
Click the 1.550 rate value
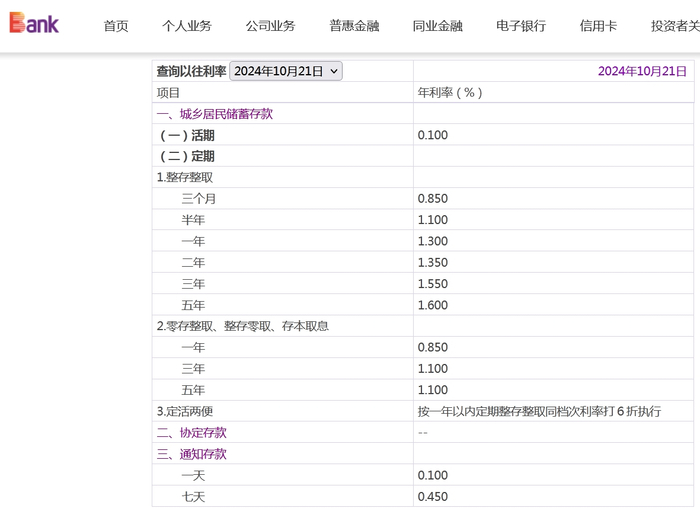[x=433, y=284]
